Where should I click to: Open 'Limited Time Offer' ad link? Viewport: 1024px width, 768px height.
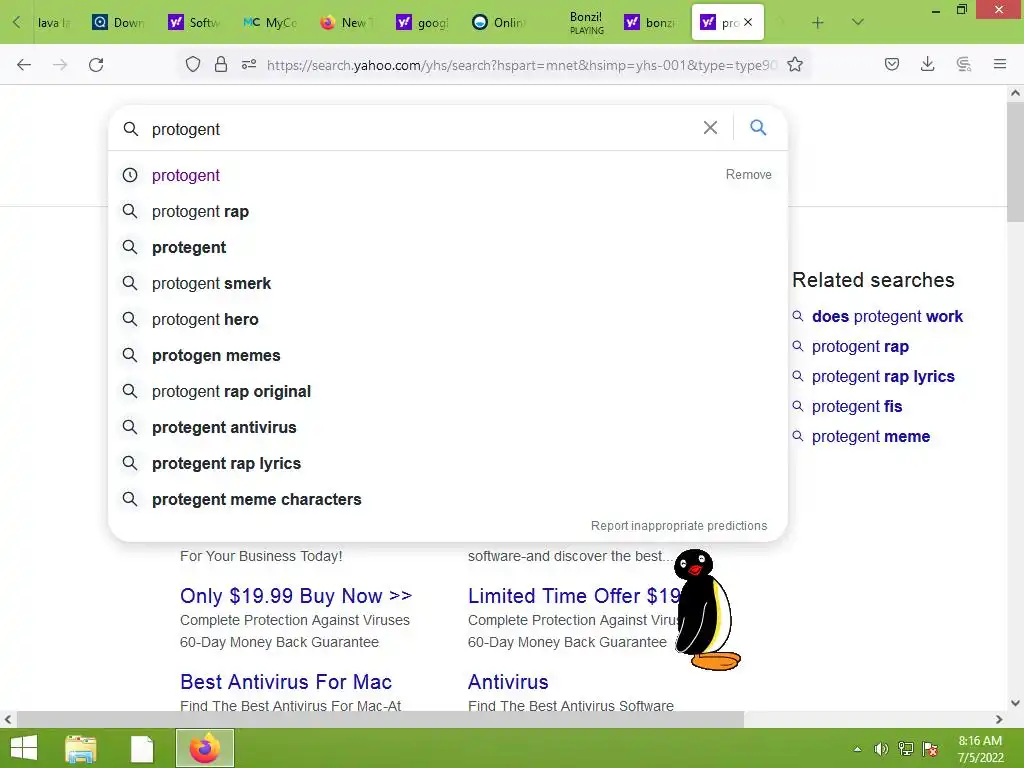point(574,596)
